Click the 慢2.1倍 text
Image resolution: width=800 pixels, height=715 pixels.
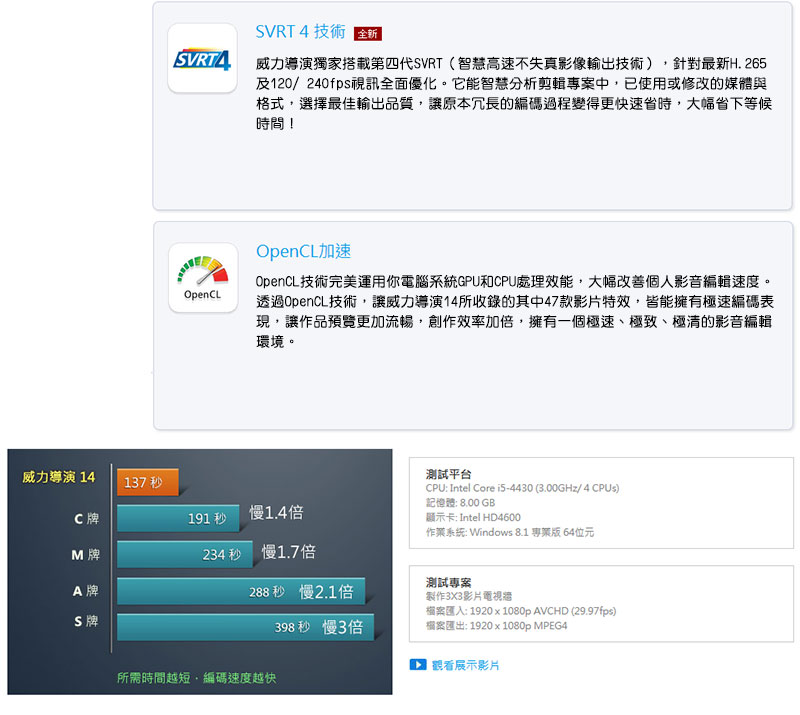tap(327, 592)
